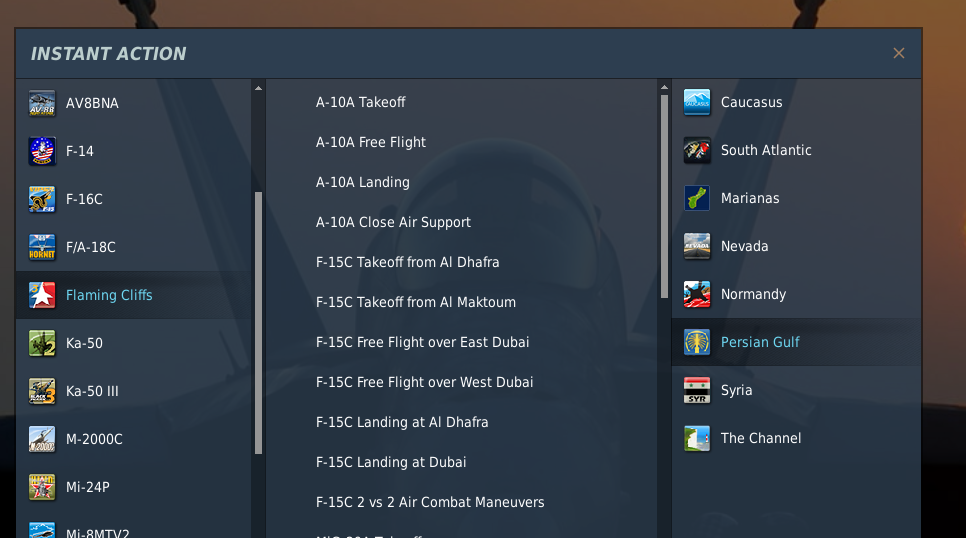The height and width of the screenshot is (538, 966).
Task: Select the AV8BNA aircraft entry
Action: pyautogui.click(x=133, y=103)
